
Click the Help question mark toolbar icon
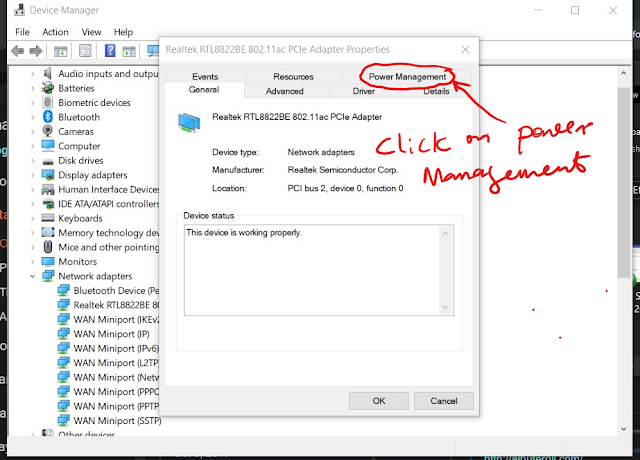pyautogui.click(x=110, y=51)
